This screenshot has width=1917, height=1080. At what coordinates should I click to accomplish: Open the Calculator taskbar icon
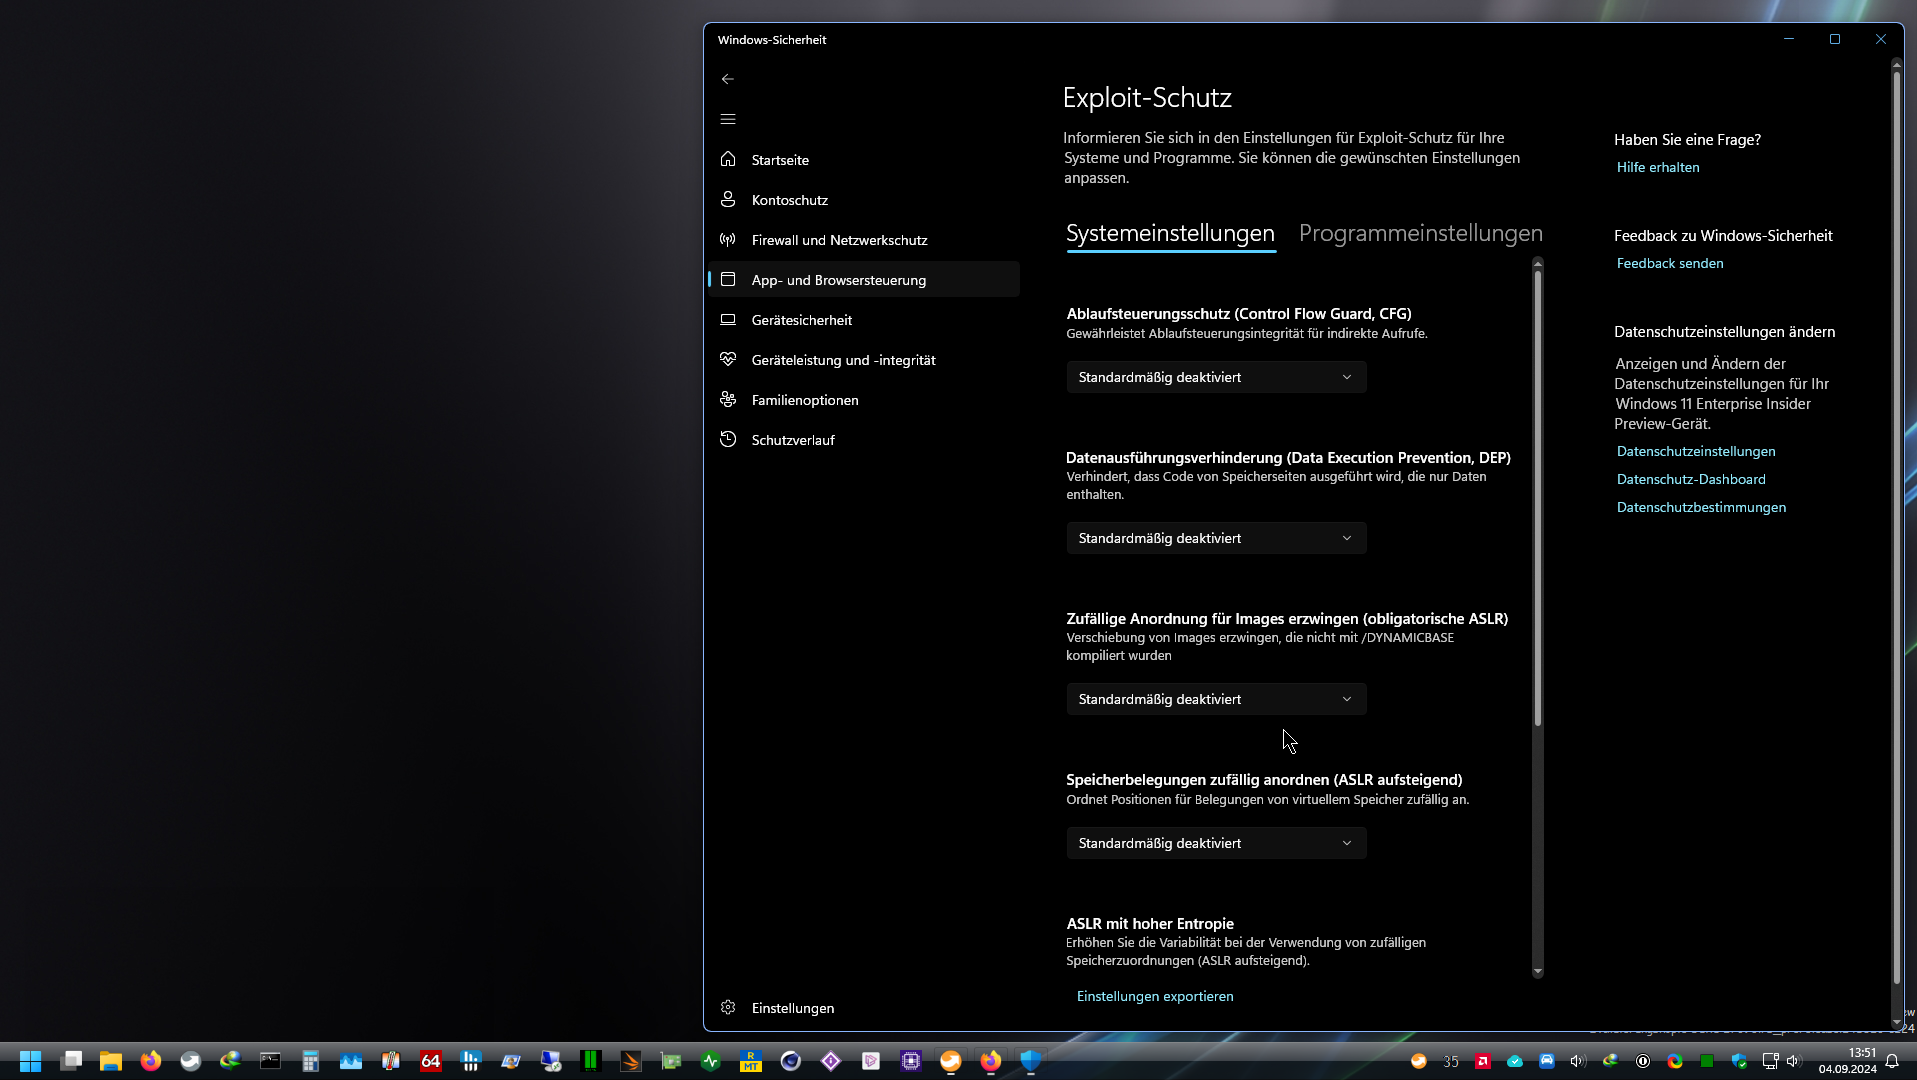tap(311, 1061)
